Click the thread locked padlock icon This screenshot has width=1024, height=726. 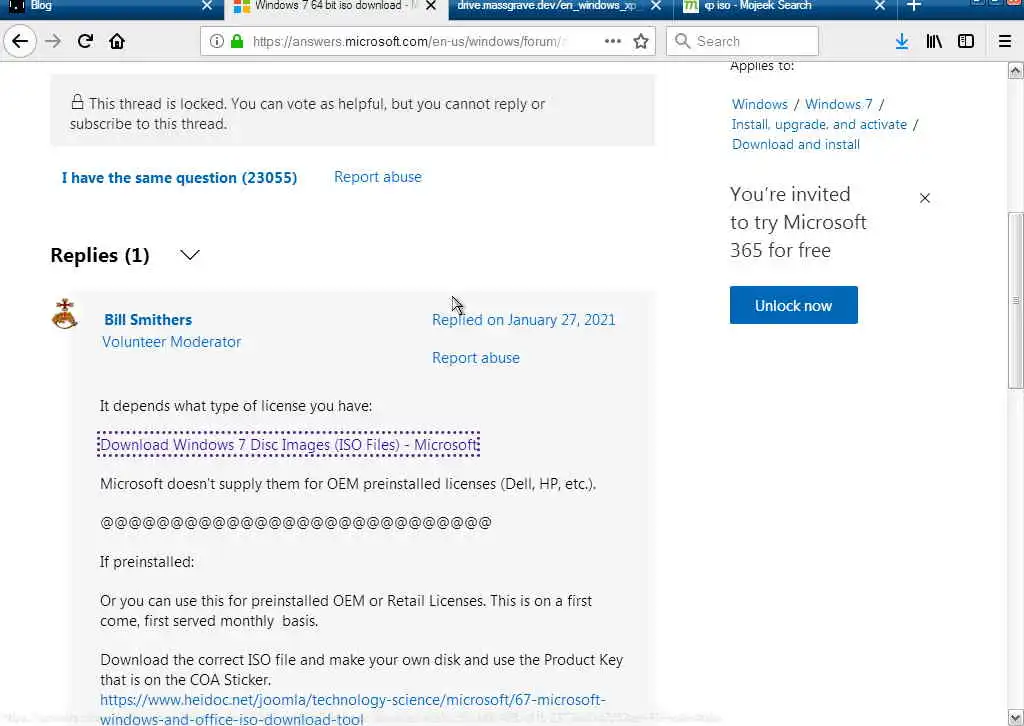click(77, 102)
